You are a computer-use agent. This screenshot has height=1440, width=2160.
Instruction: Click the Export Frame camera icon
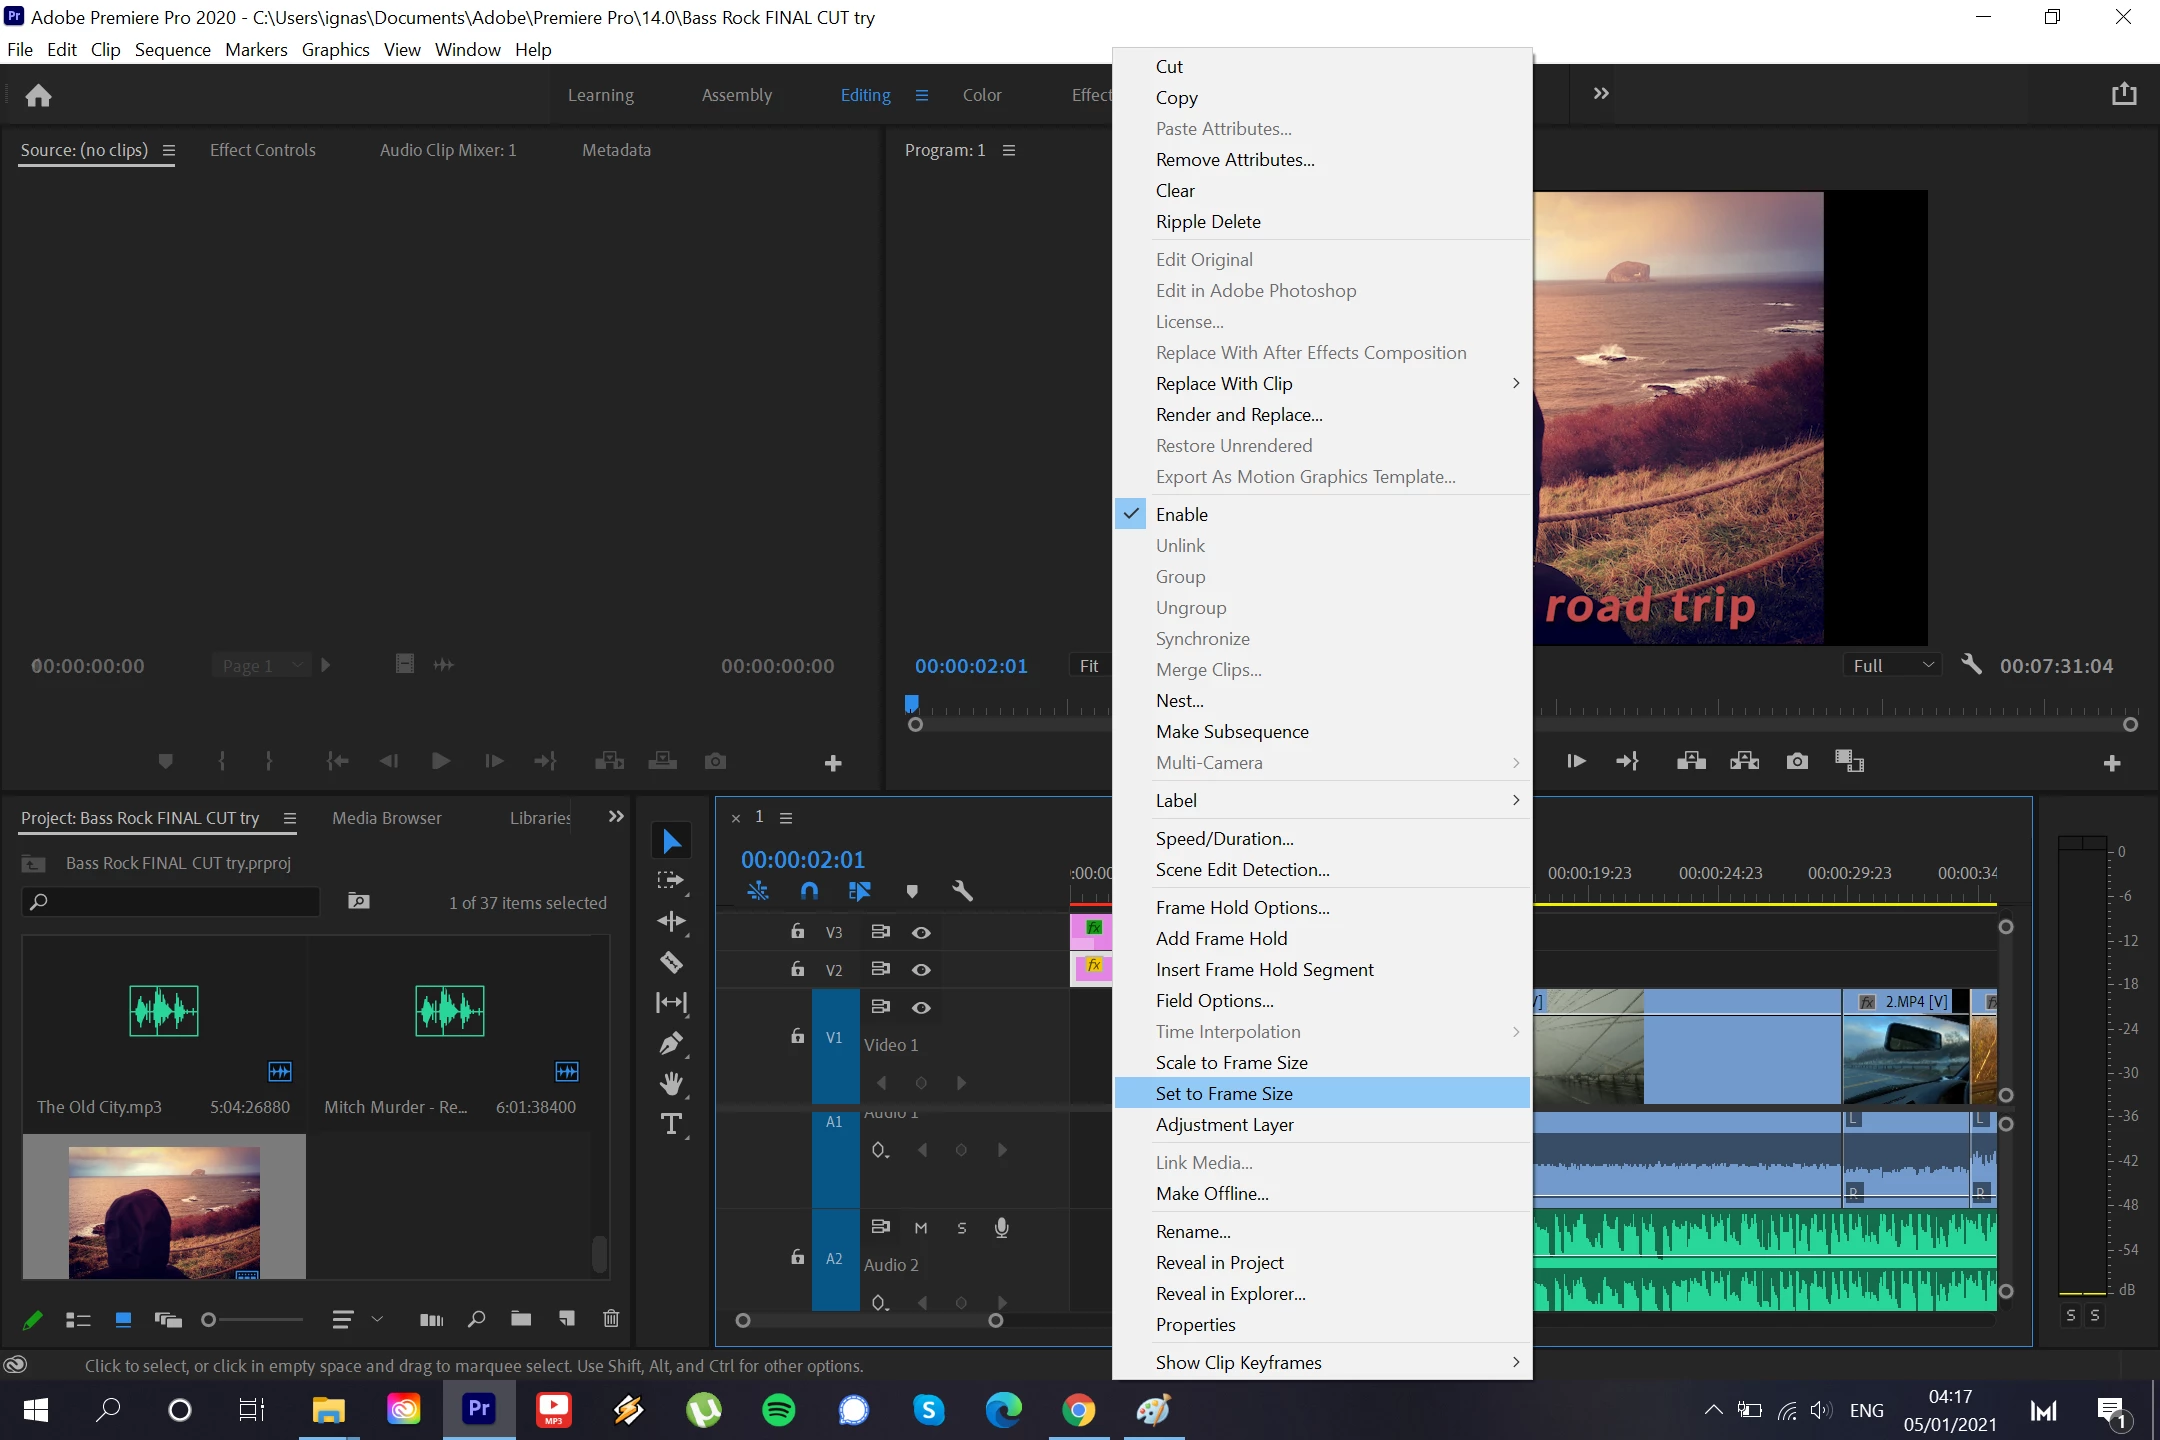(x=1797, y=761)
